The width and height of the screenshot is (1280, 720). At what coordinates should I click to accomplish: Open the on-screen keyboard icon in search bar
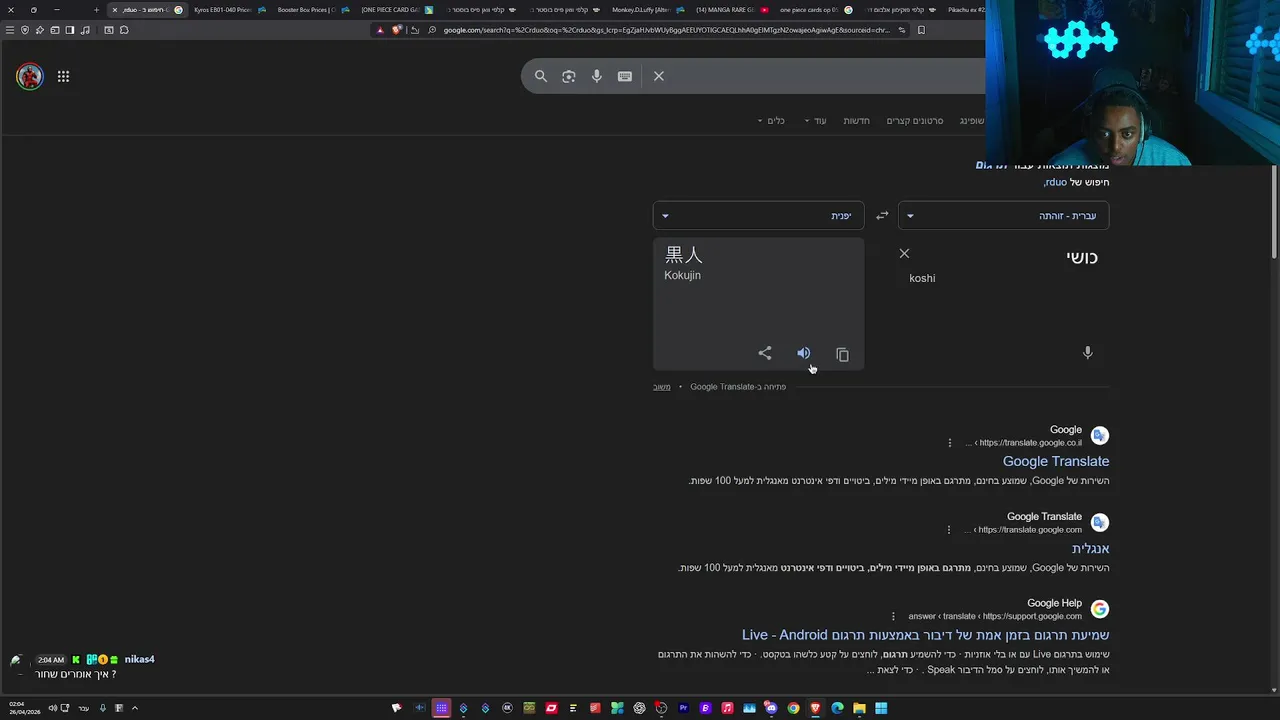click(625, 76)
